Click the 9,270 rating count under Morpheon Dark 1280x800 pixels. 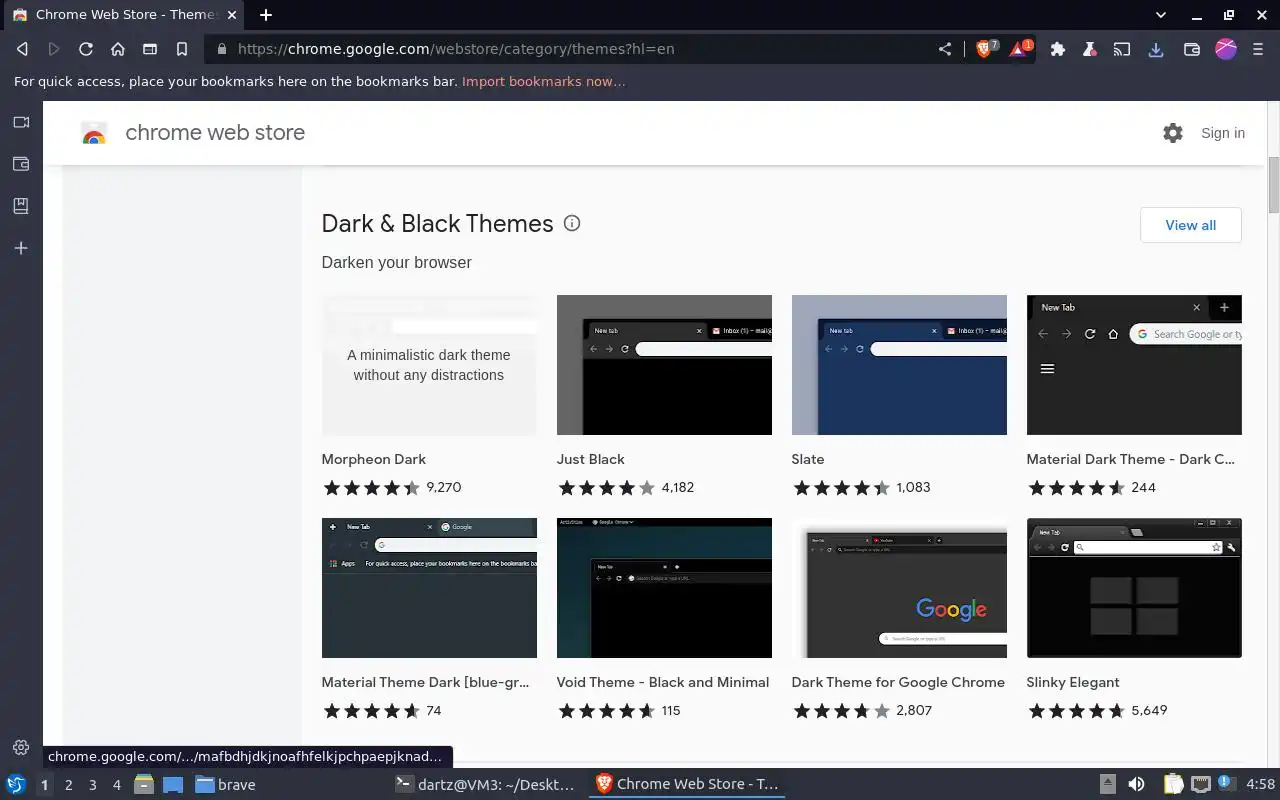(x=444, y=488)
